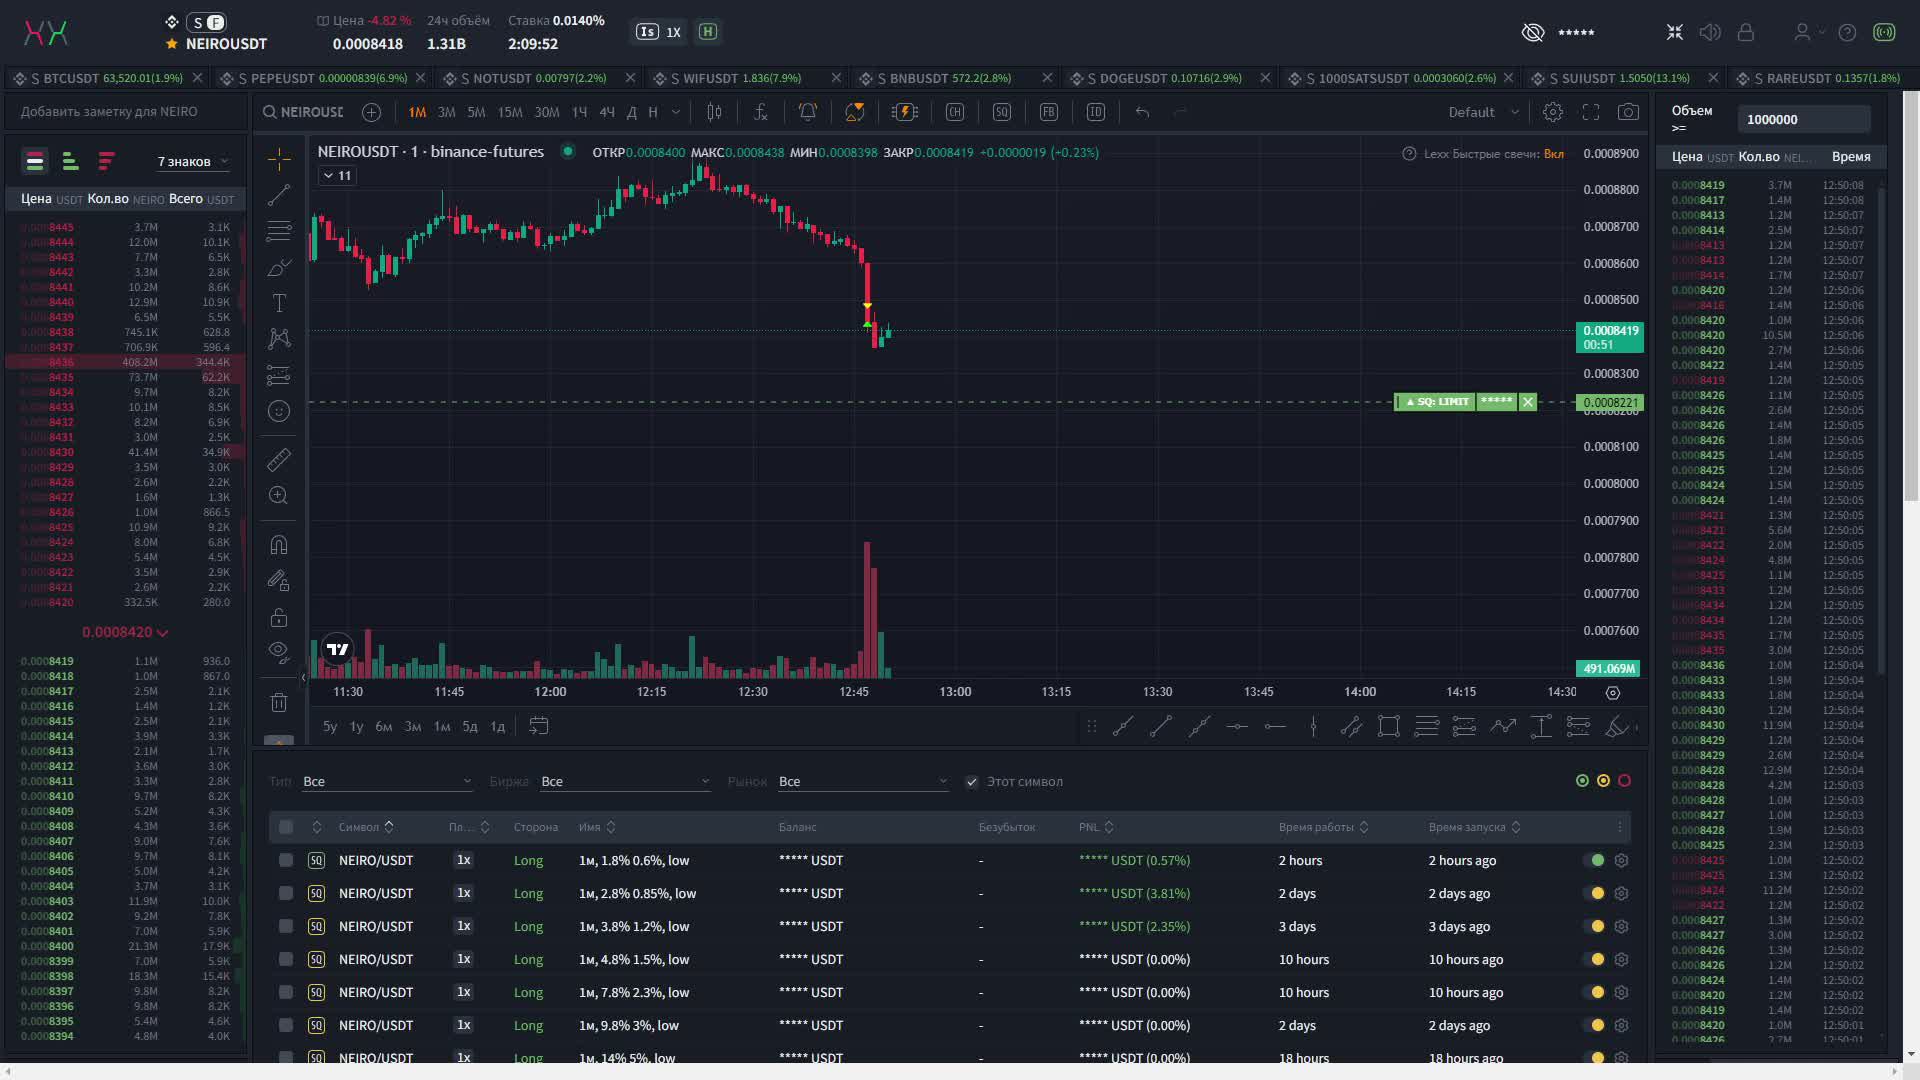Open the 'Биржа' filter dropdown
The image size is (1920, 1080).
624,782
